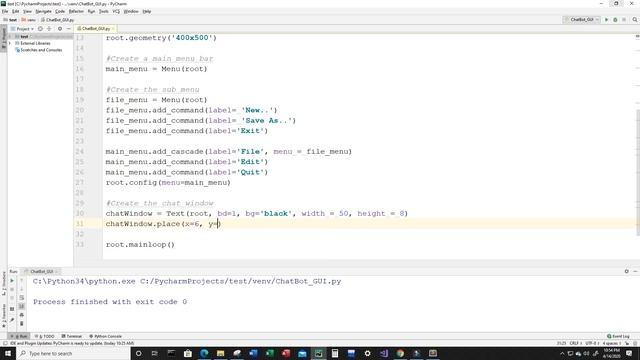Image resolution: width=640 pixels, height=360 pixels.
Task: Open the Navigate menu
Action: [43, 11]
